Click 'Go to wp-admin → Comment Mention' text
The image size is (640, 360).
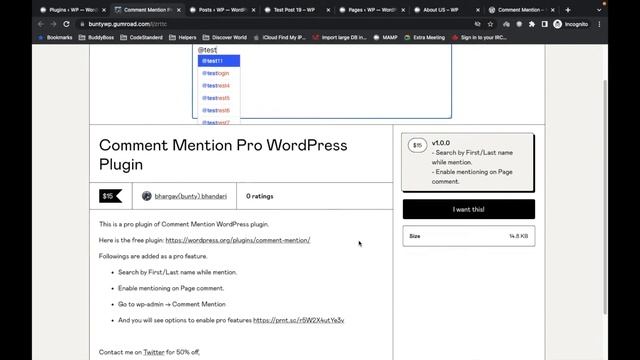click(x=171, y=304)
